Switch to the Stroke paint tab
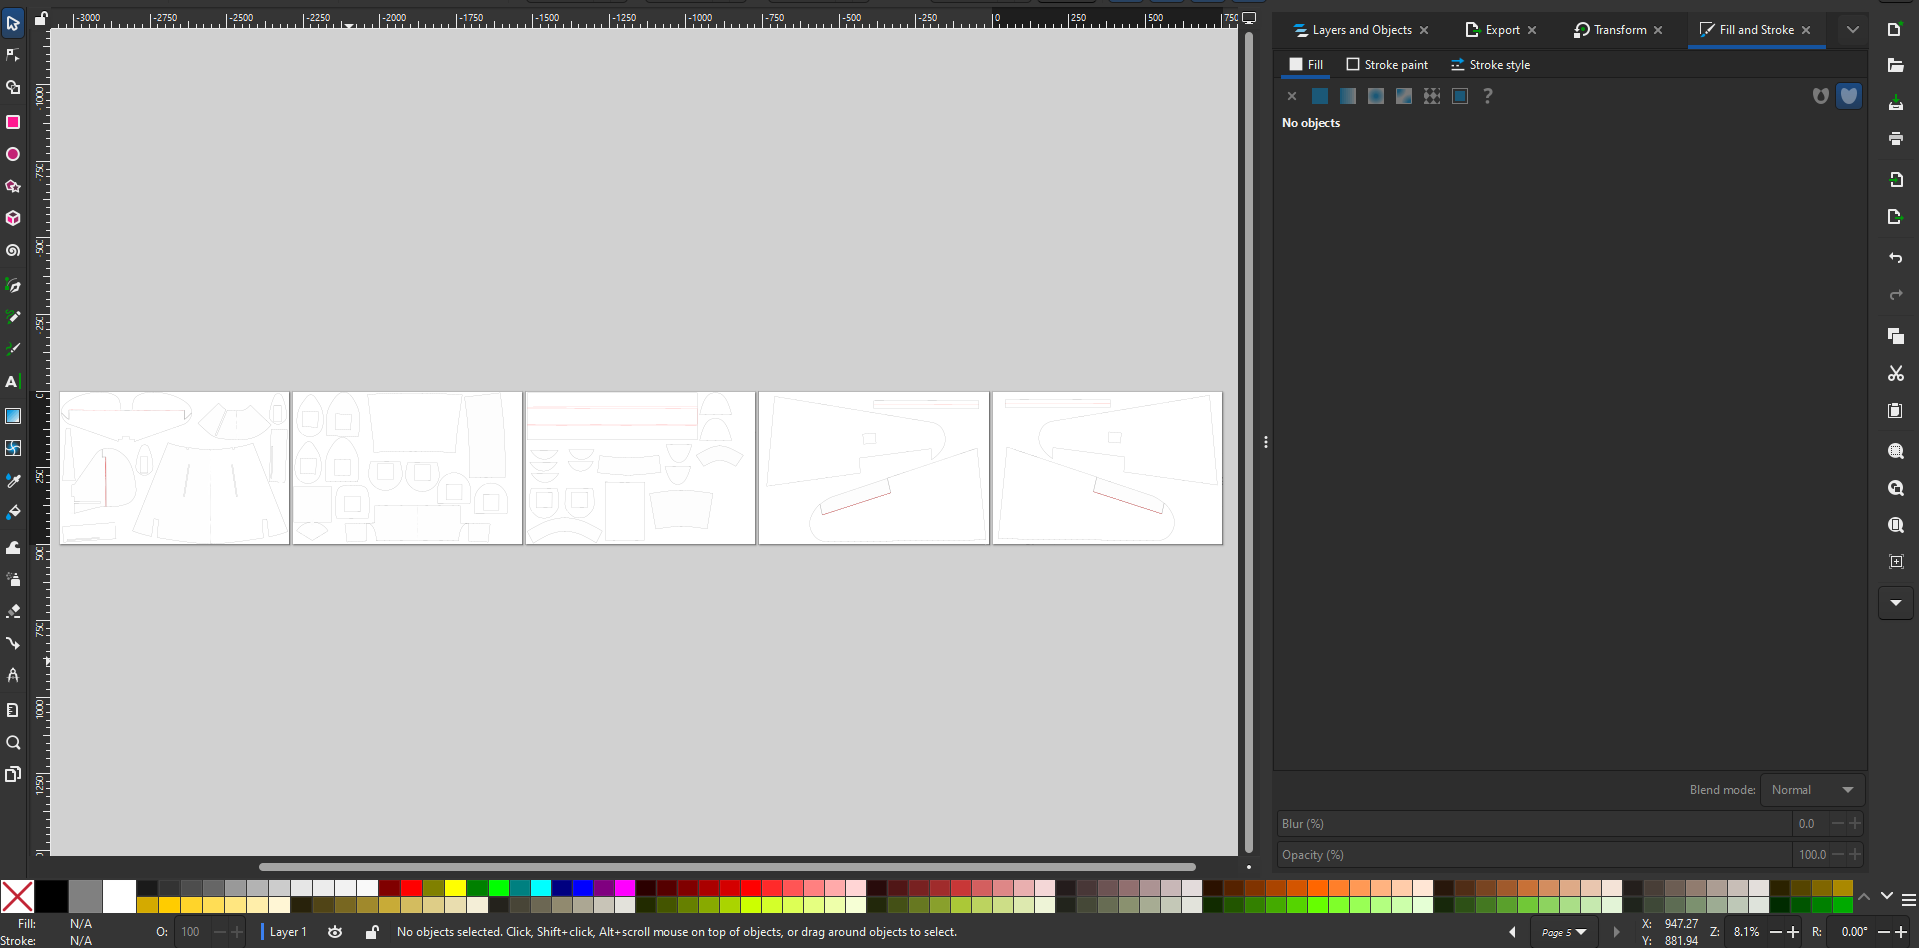 [1387, 65]
